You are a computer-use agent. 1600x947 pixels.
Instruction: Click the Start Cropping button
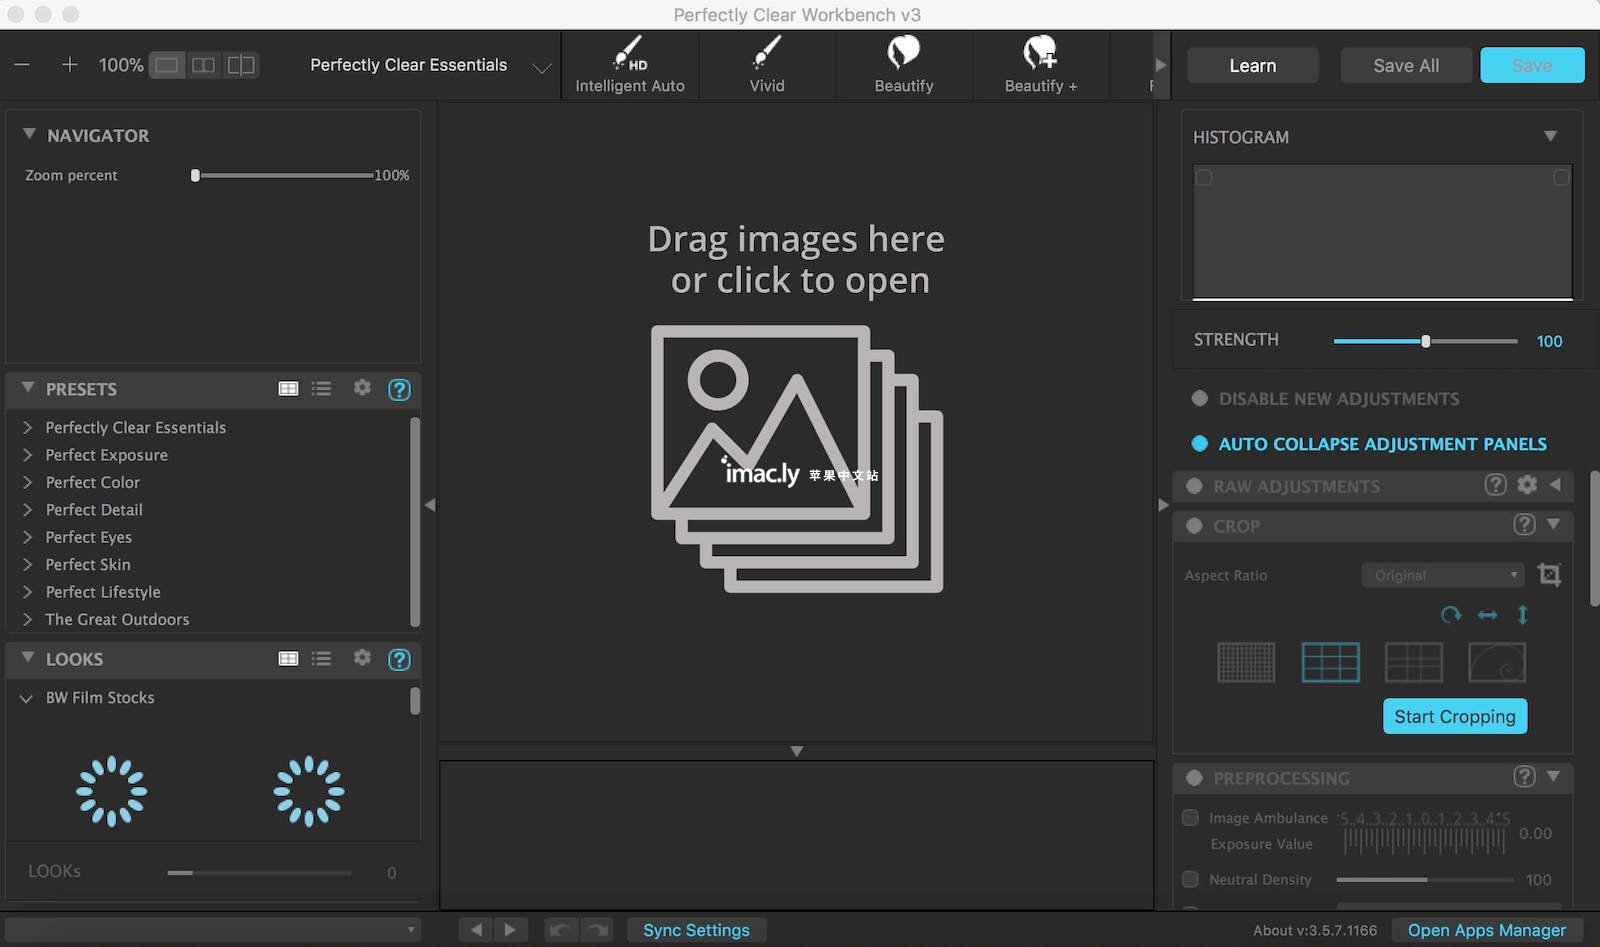(x=1455, y=716)
